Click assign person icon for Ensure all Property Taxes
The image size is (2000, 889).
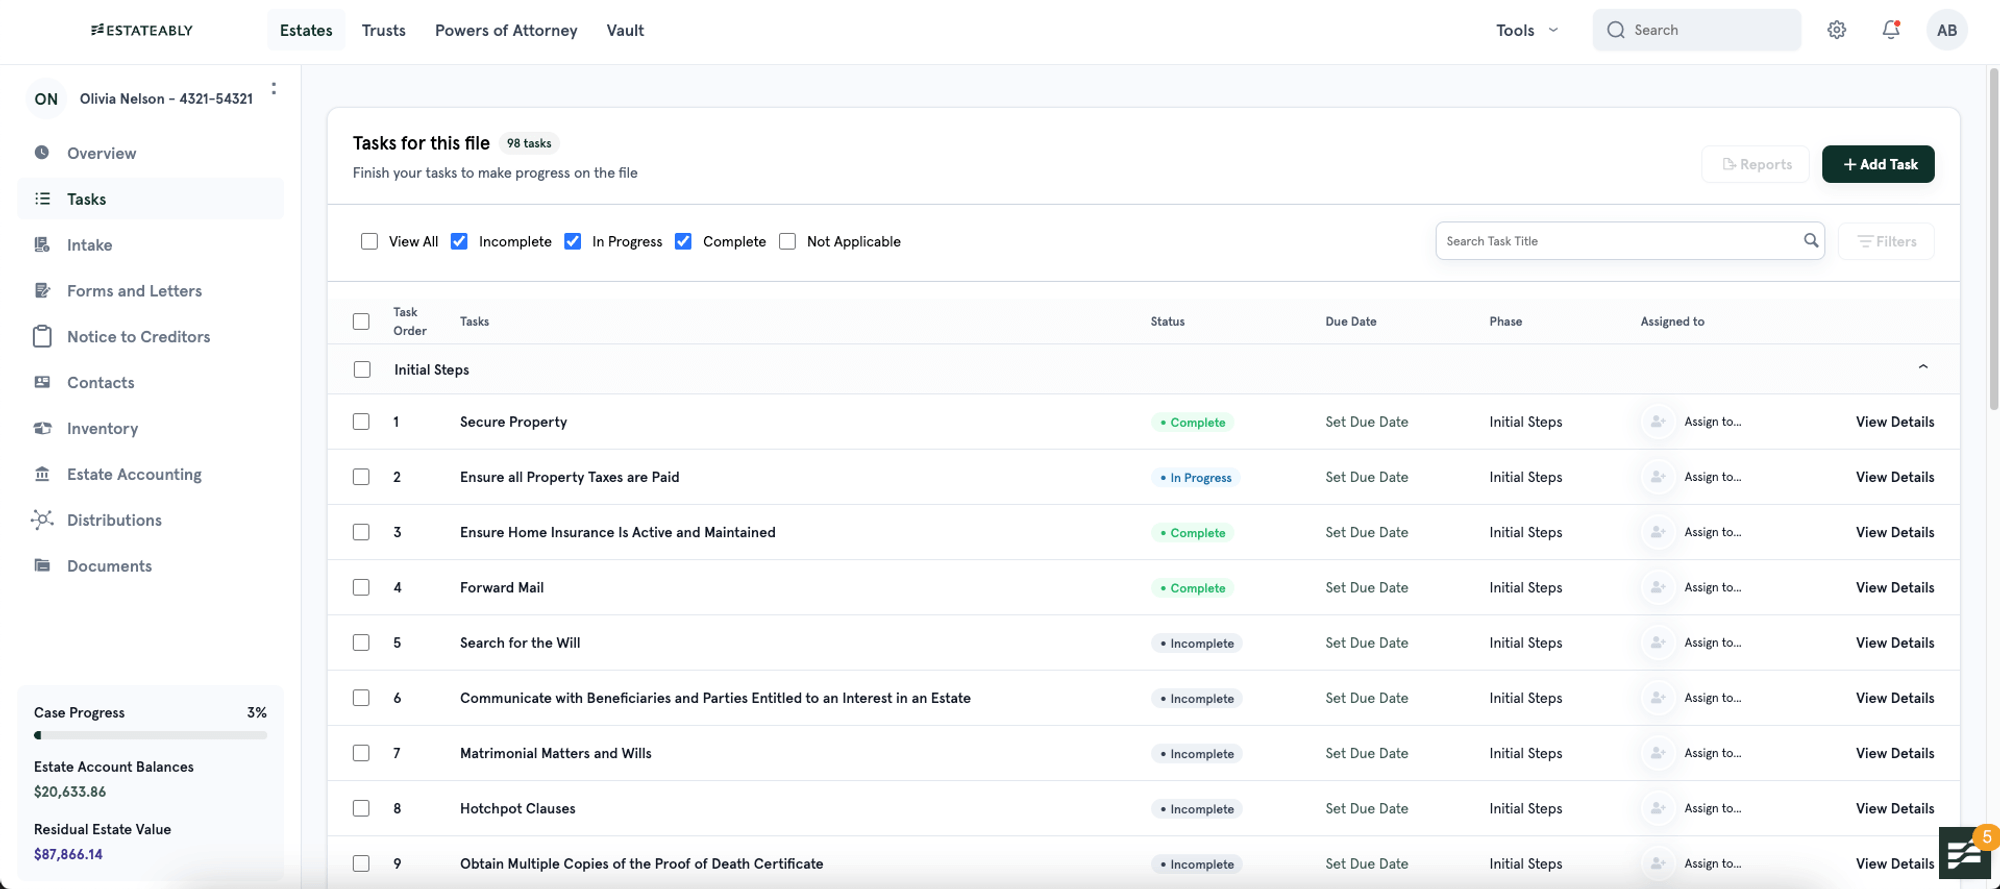coord(1657,477)
